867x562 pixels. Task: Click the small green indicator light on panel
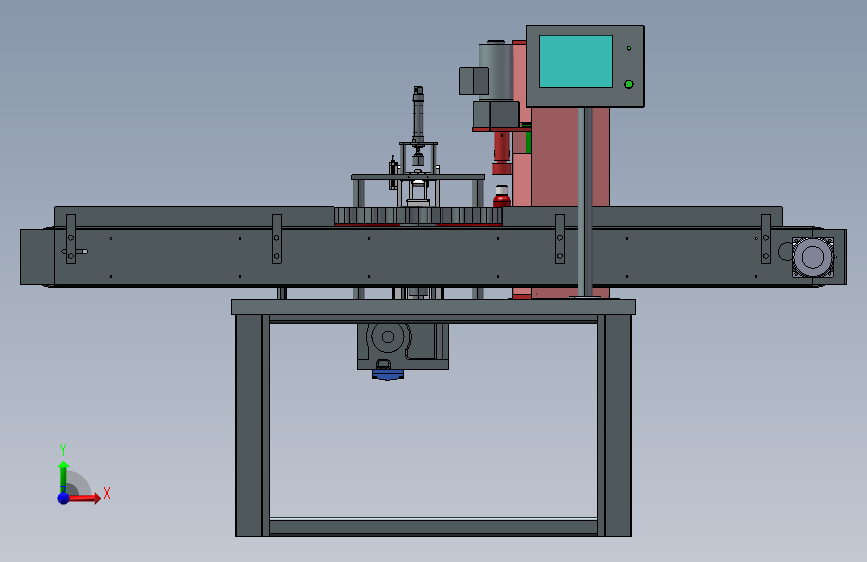click(629, 48)
